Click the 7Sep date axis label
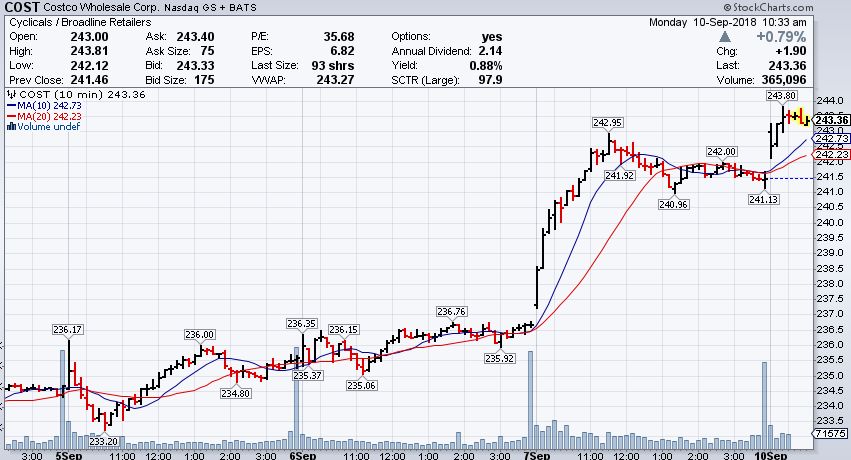Viewport: 851px width, 460px height. [x=536, y=455]
